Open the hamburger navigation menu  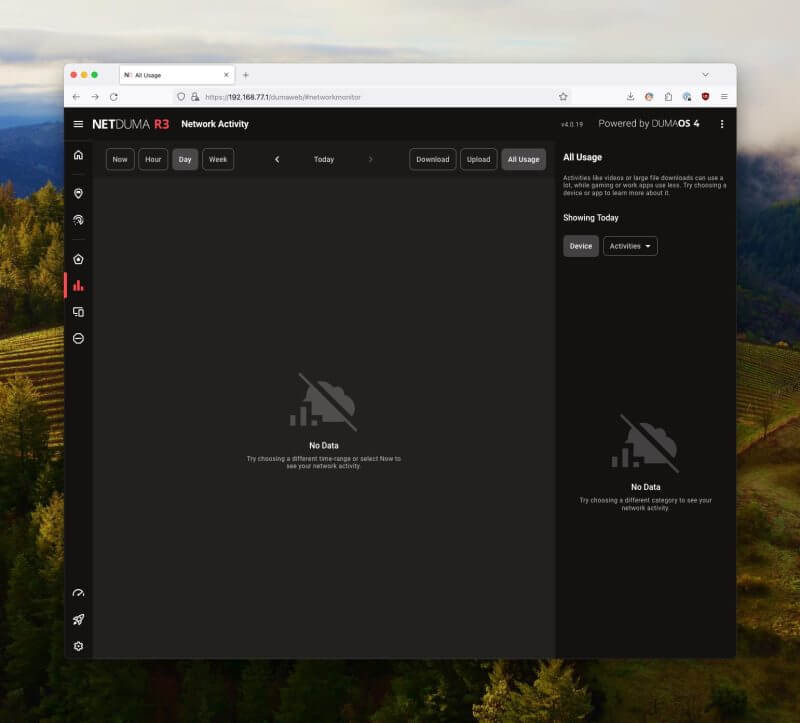78,124
